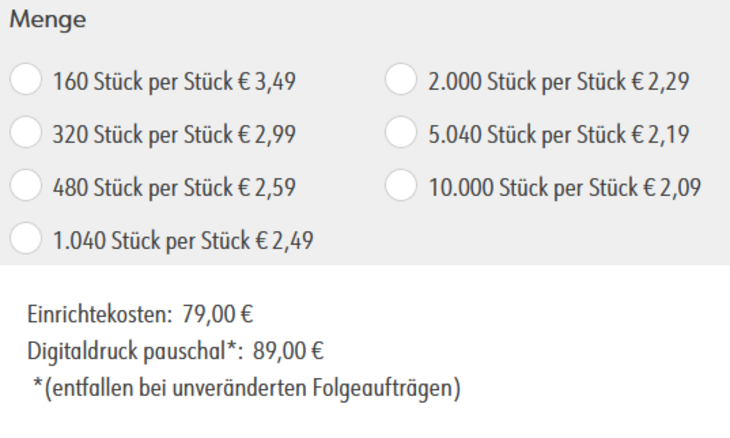Click the Einrichtekosten label text
The height and width of the screenshot is (438, 730).
coord(100,314)
